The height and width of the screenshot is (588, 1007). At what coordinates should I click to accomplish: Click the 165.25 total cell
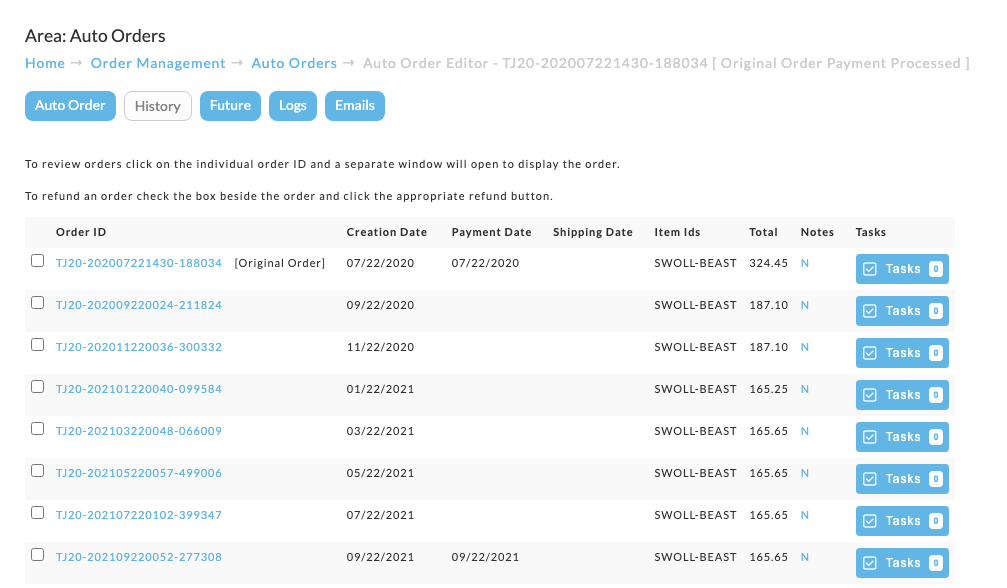(768, 389)
